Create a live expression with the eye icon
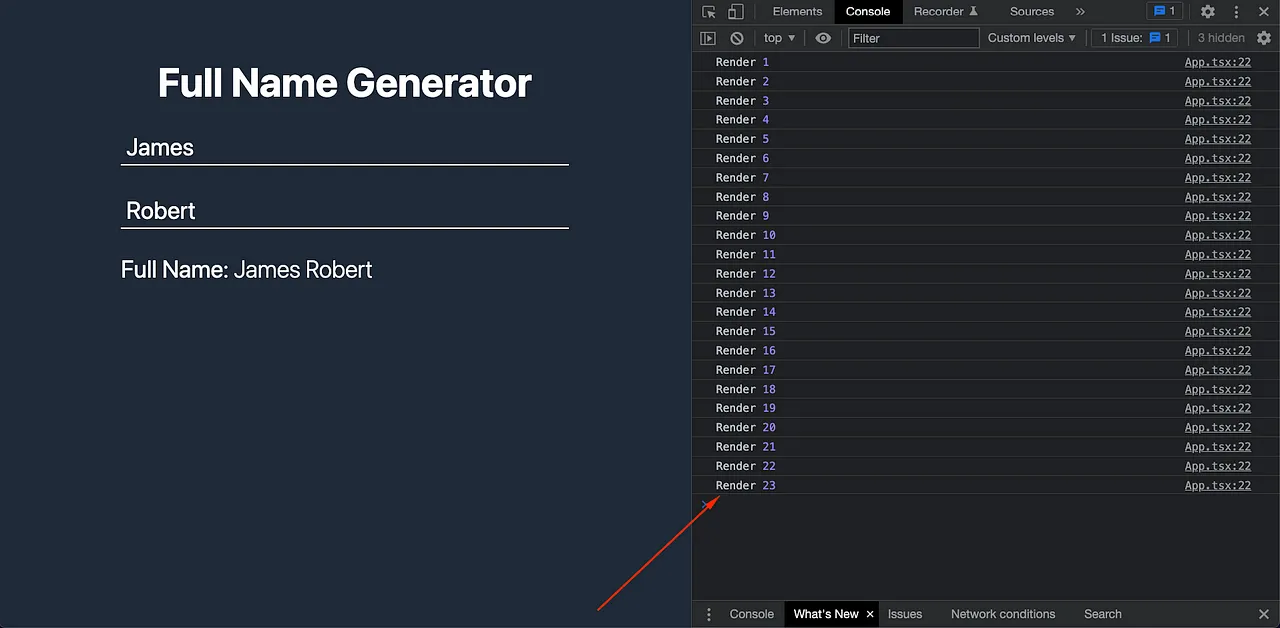 (823, 37)
